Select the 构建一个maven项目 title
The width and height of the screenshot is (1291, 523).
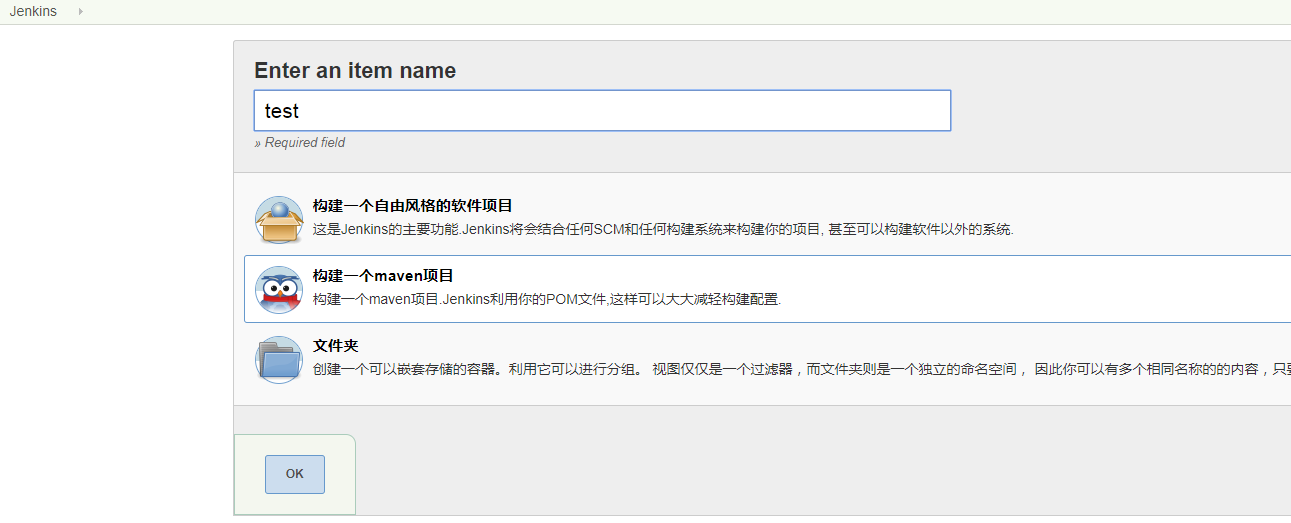click(x=383, y=275)
